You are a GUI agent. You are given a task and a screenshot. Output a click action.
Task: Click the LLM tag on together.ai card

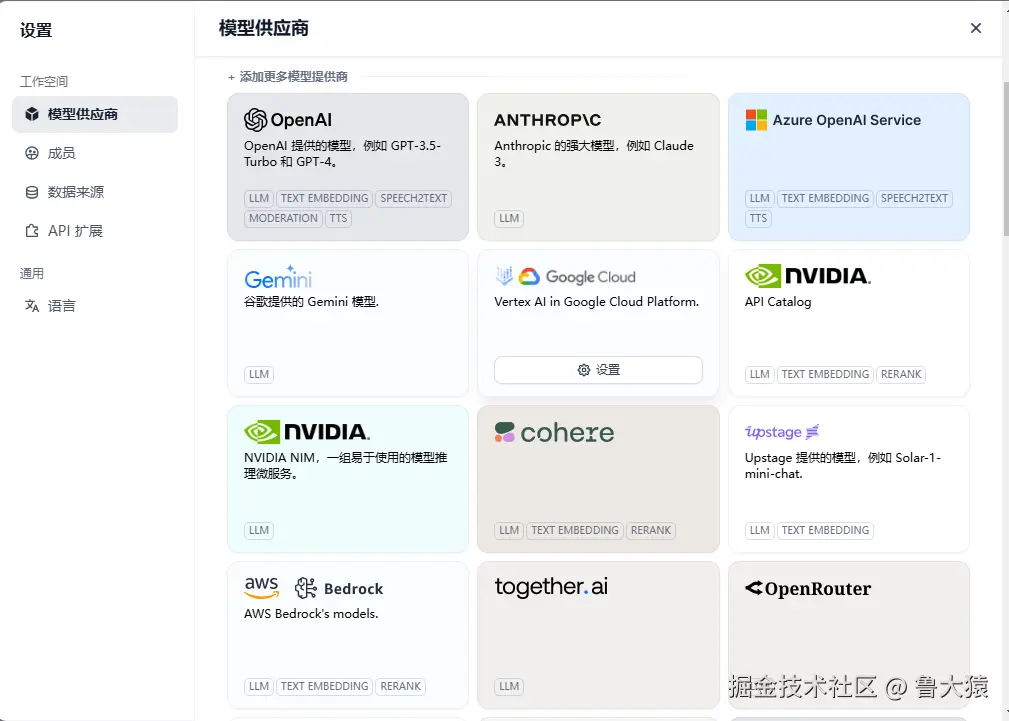point(509,686)
